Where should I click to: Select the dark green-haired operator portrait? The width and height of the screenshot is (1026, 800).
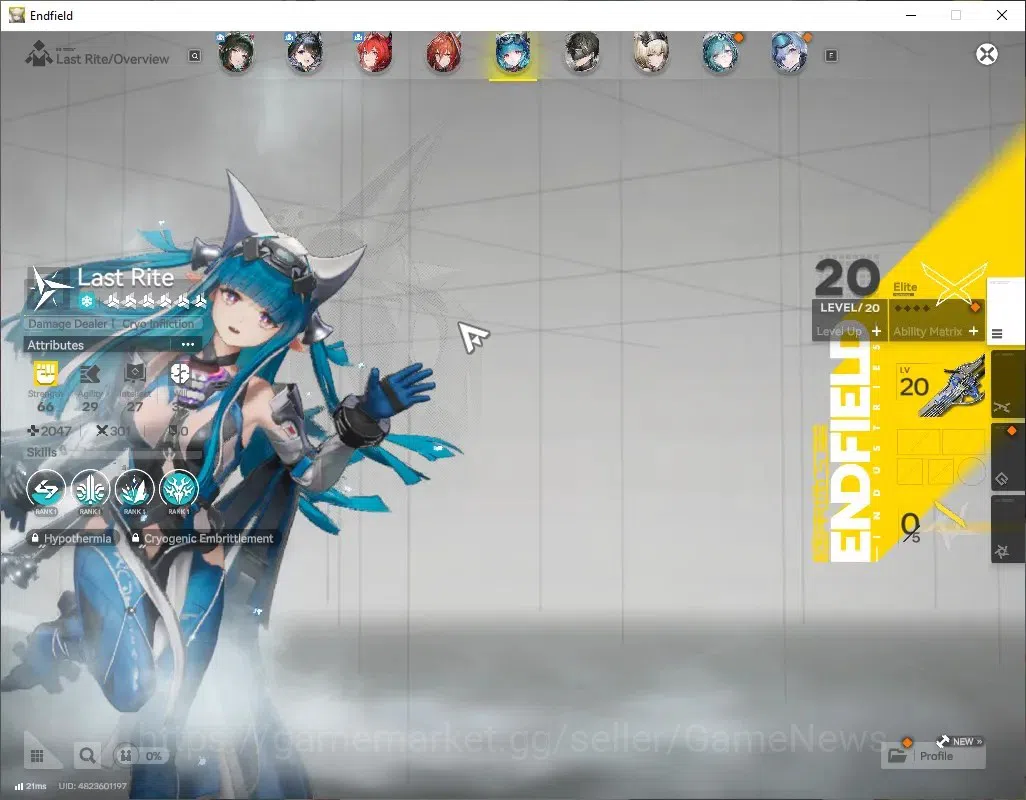(x=236, y=54)
